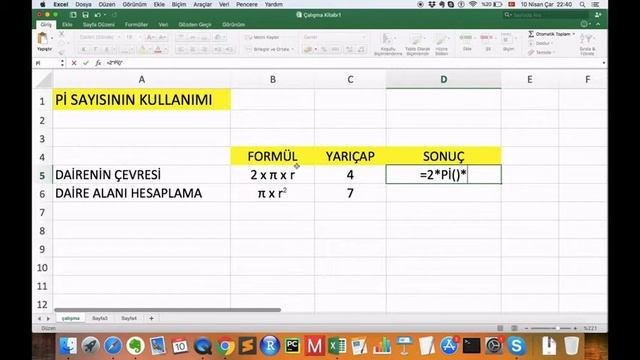Open the Formüller ribbon tab

136,24
